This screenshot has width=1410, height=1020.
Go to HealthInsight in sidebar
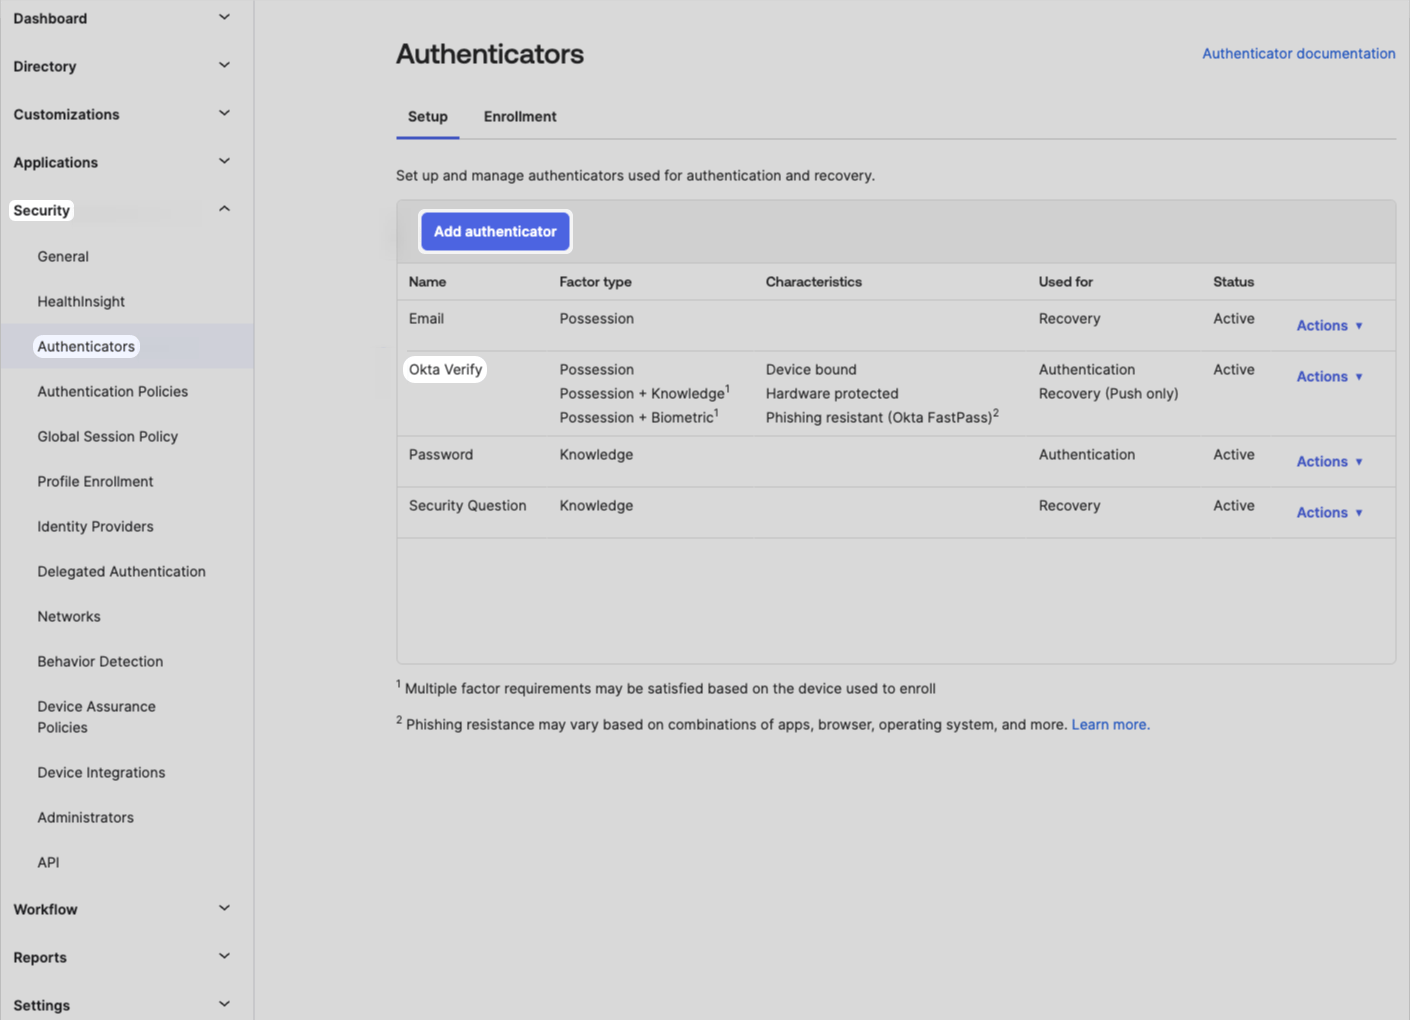pyautogui.click(x=81, y=301)
